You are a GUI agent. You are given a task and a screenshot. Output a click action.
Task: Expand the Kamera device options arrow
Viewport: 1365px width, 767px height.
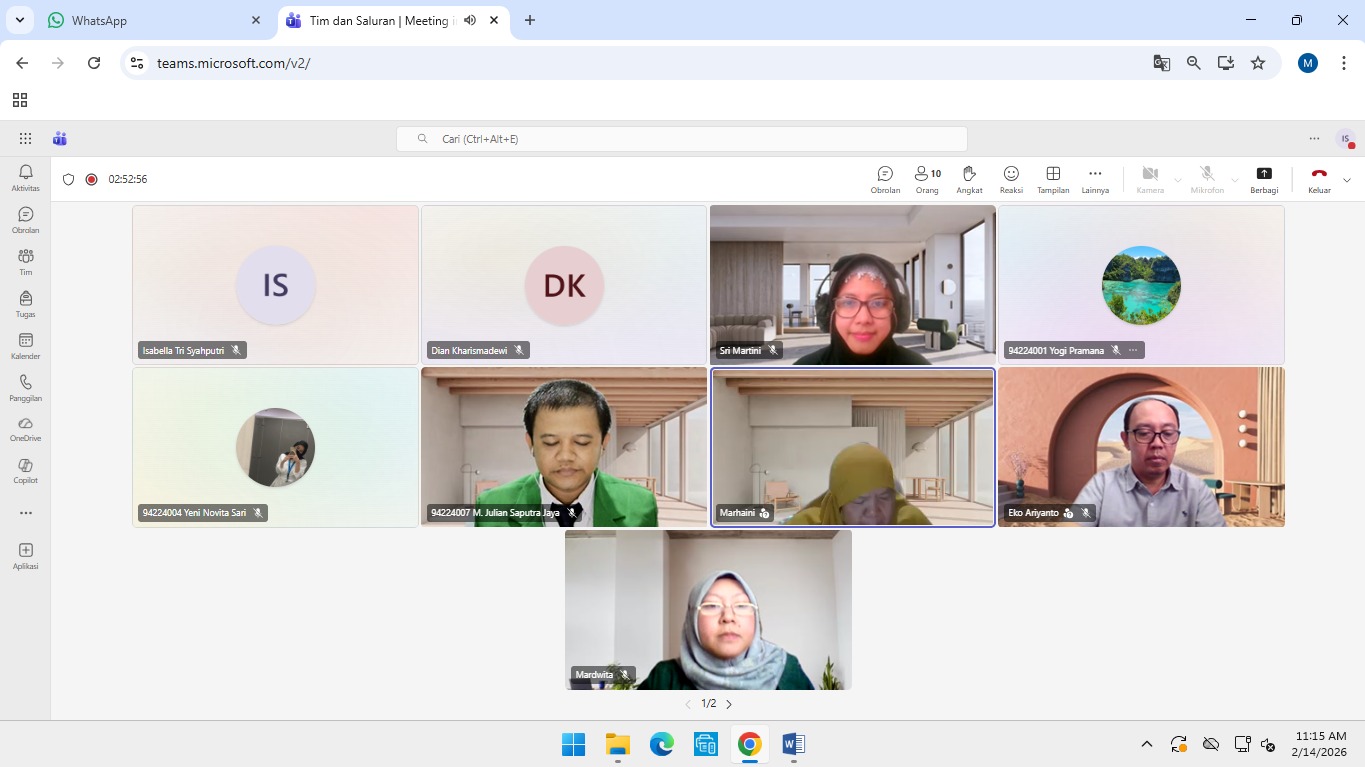click(x=1178, y=180)
